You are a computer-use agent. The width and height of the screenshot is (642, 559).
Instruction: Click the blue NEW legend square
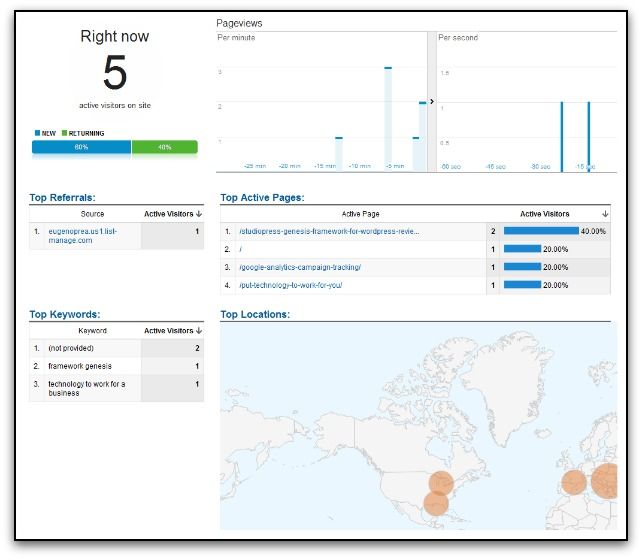37,133
